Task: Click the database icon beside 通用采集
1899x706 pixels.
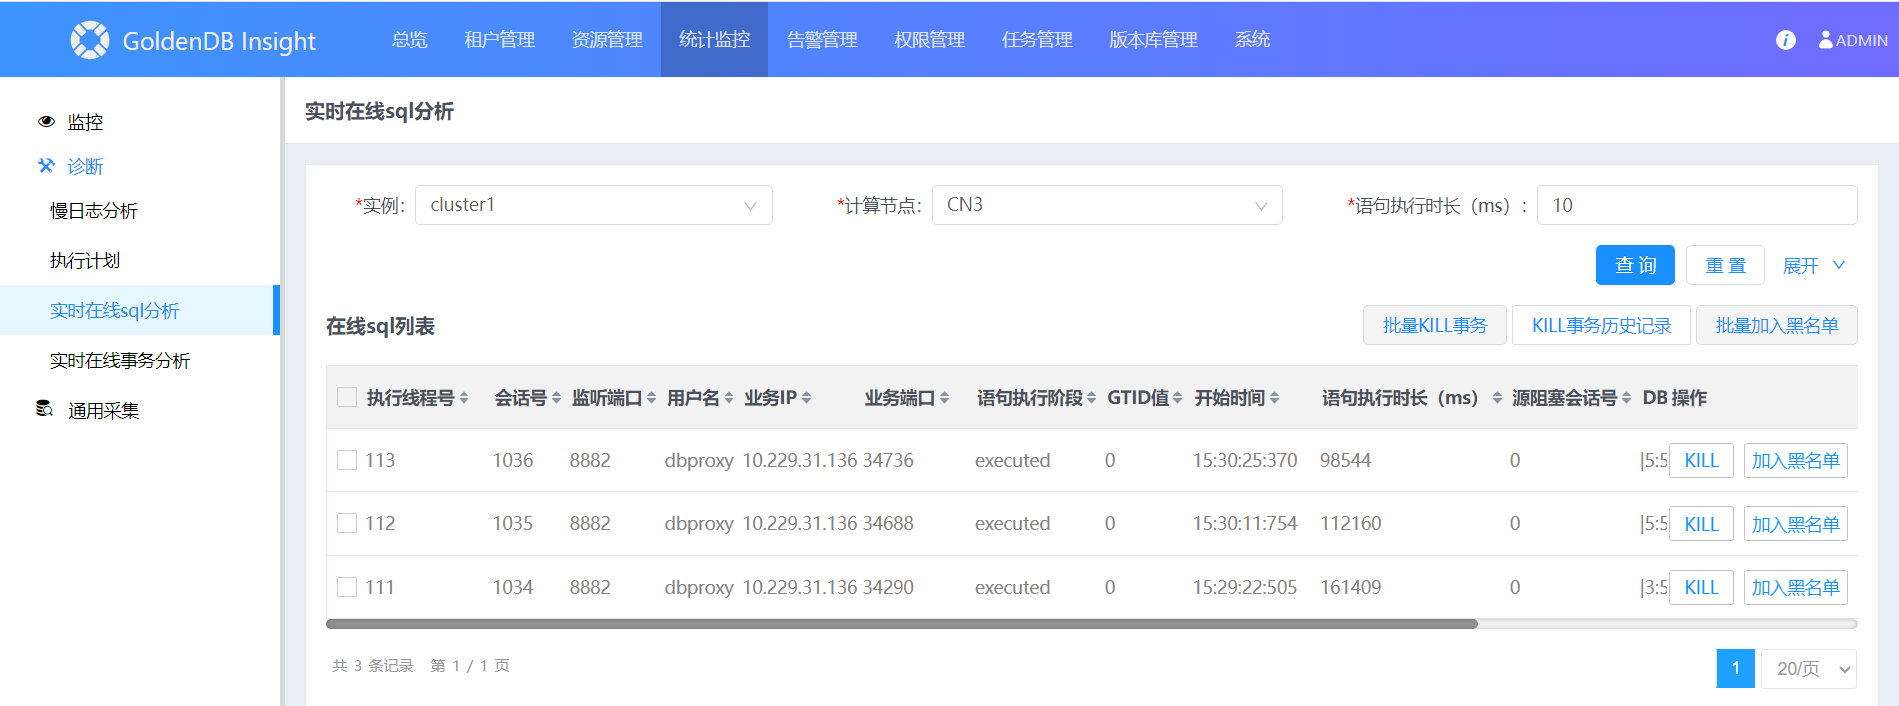Action: coord(44,409)
